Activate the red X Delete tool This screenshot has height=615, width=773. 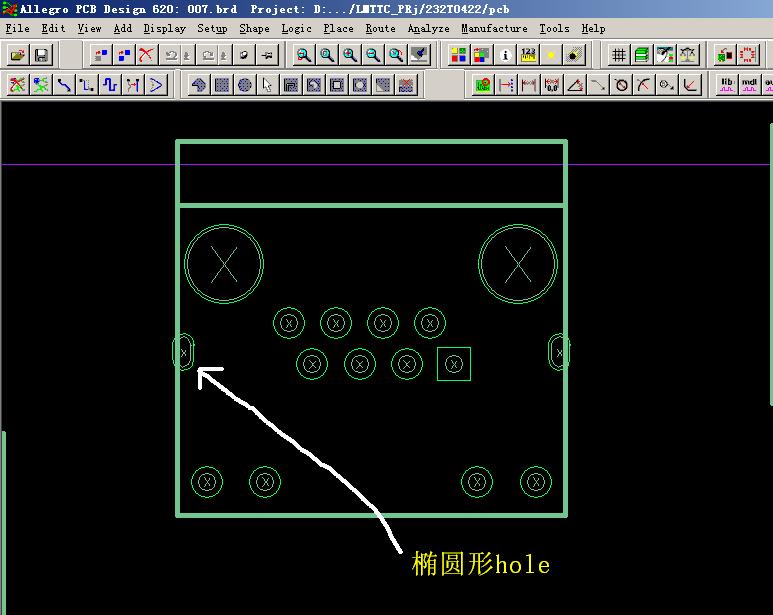(x=146, y=55)
